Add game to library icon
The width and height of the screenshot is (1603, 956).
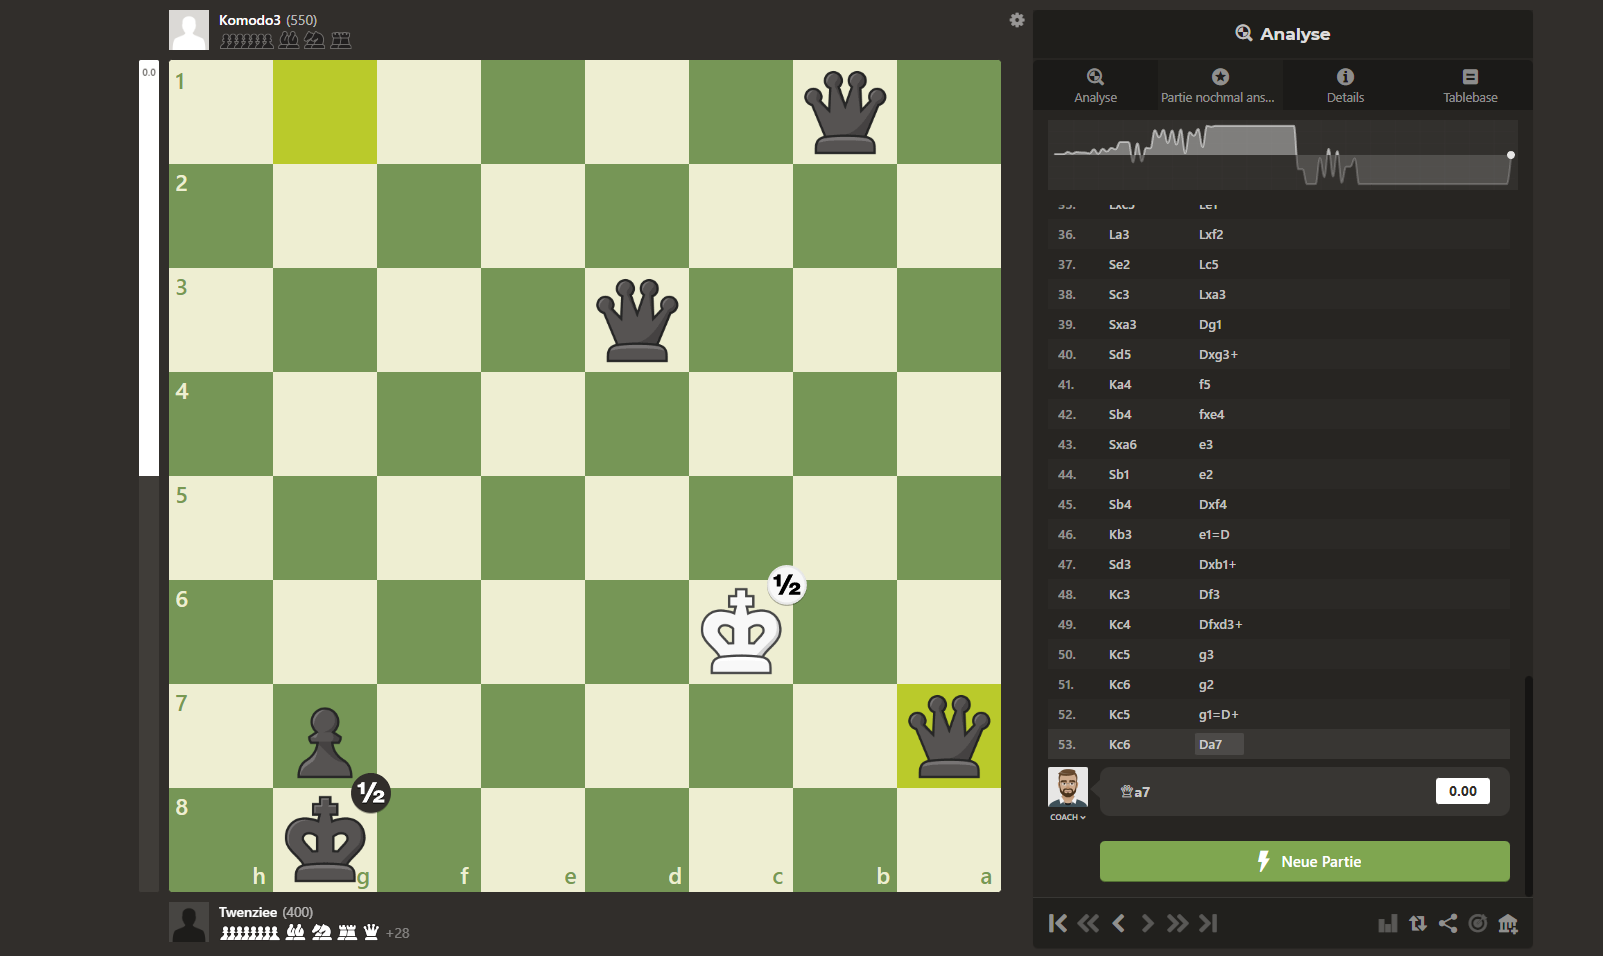tap(1508, 923)
